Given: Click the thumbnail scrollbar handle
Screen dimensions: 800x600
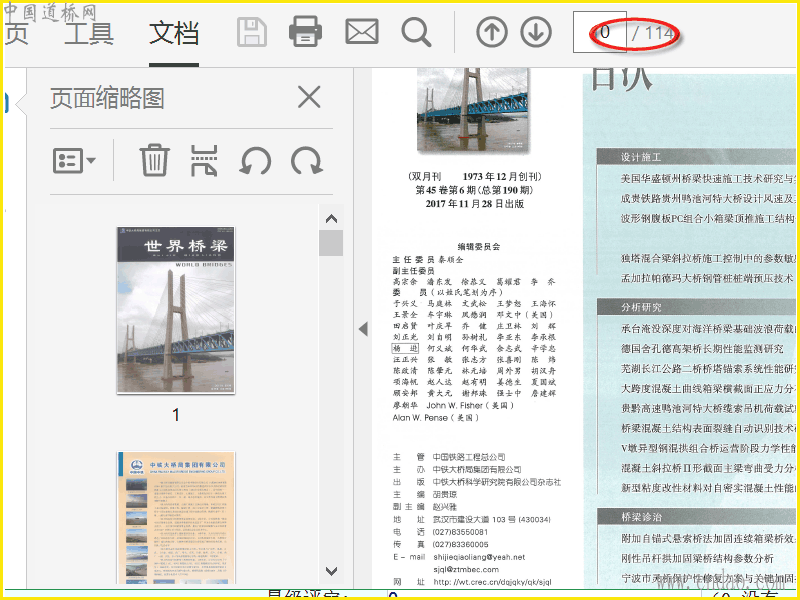Looking at the screenshot, I should click(x=331, y=243).
